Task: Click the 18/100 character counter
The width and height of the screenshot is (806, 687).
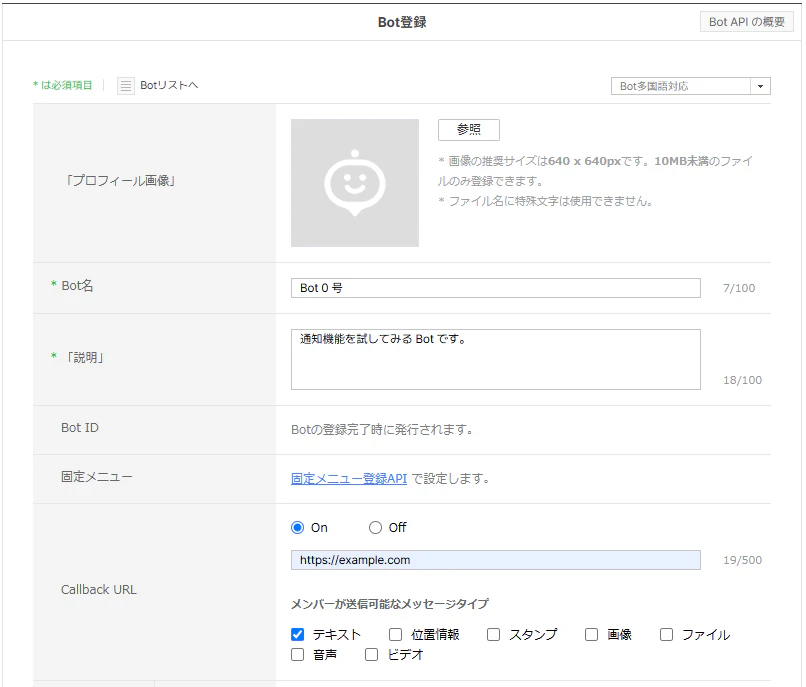Action: 742,380
